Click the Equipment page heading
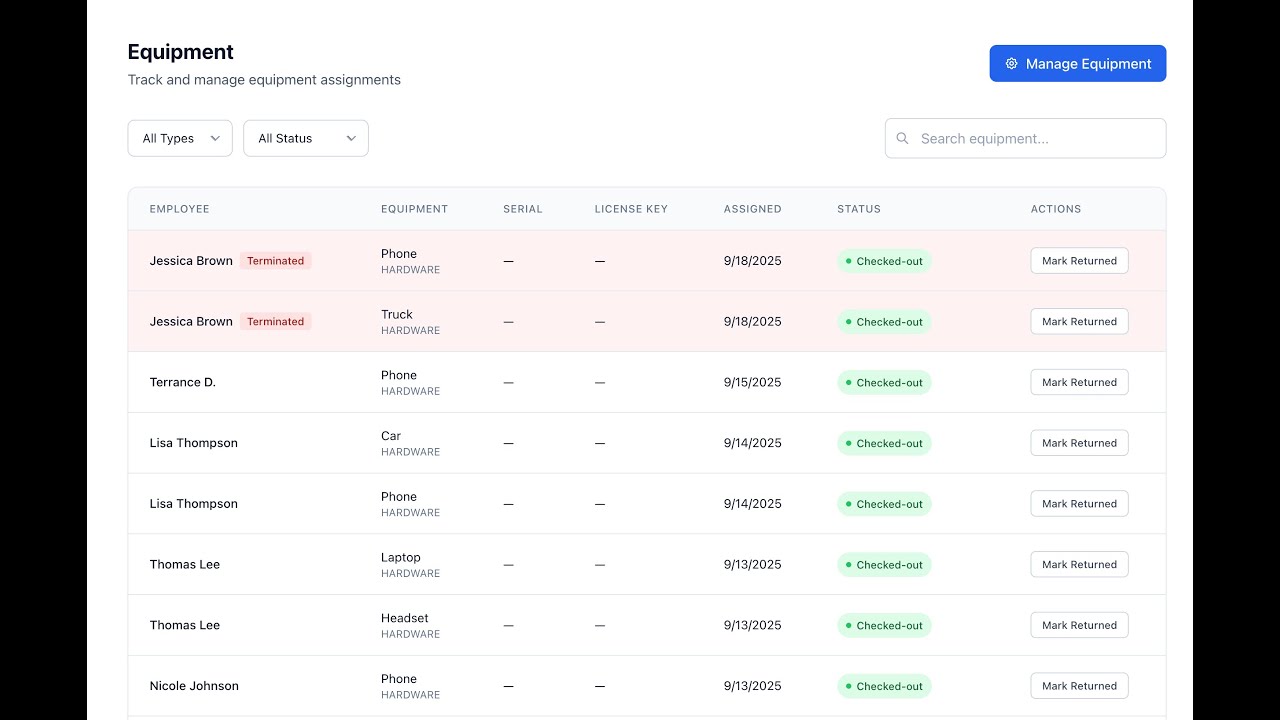1280x720 pixels. tap(181, 52)
